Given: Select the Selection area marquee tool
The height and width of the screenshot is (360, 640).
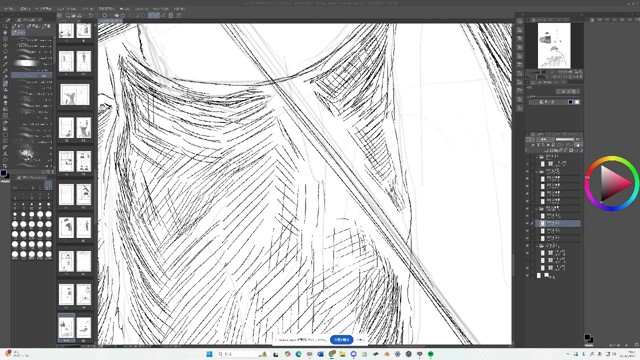Looking at the screenshot, I should (x=5, y=51).
